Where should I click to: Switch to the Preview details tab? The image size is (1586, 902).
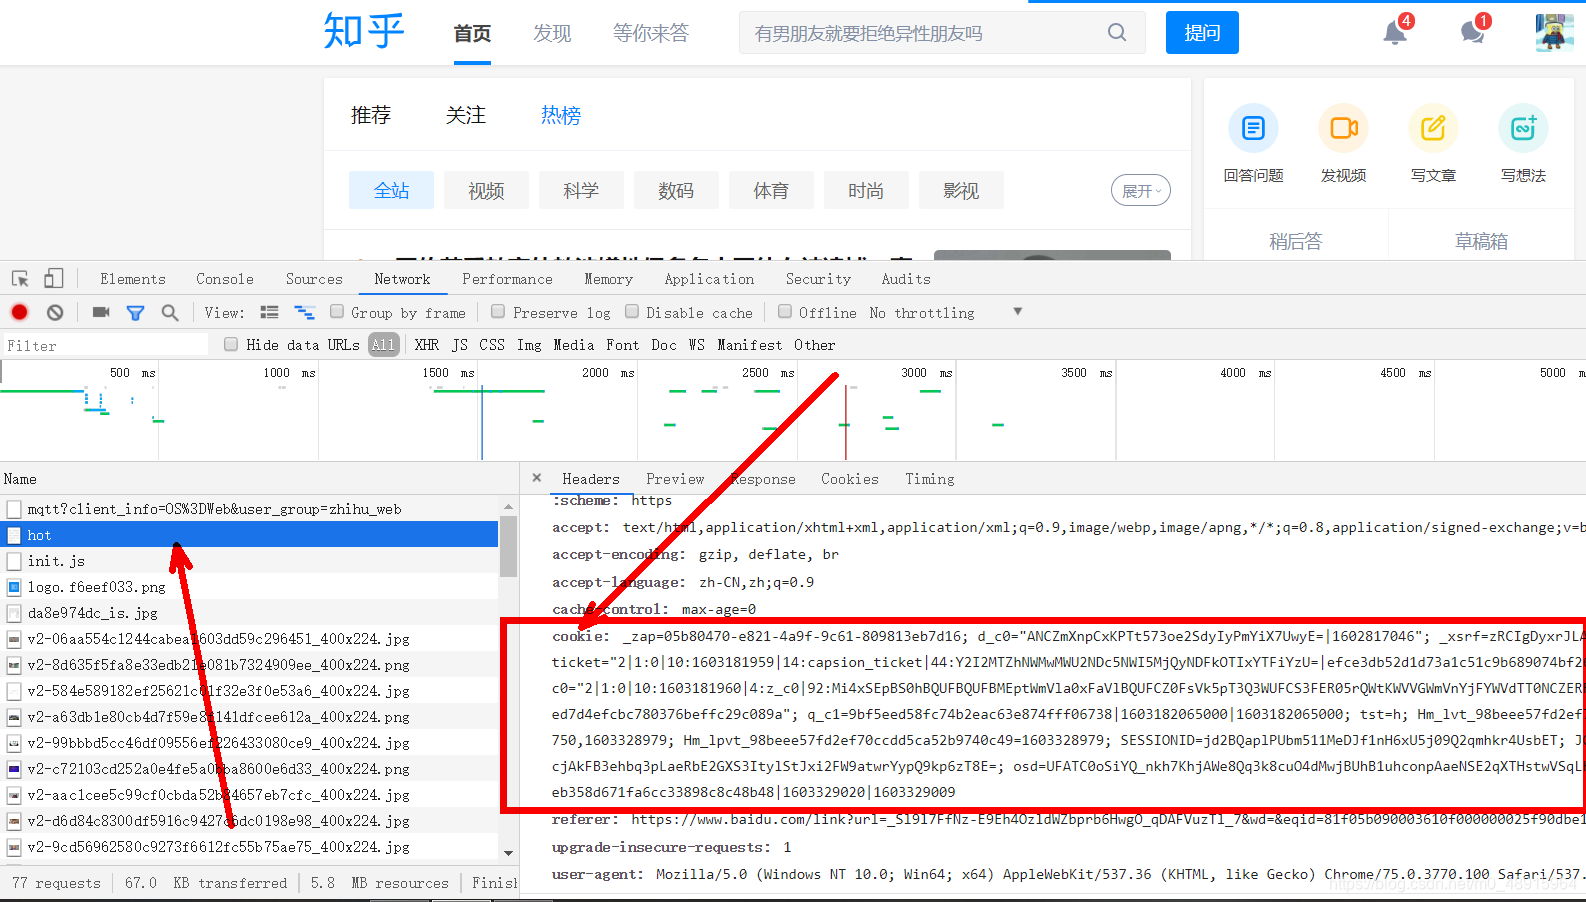[675, 479]
